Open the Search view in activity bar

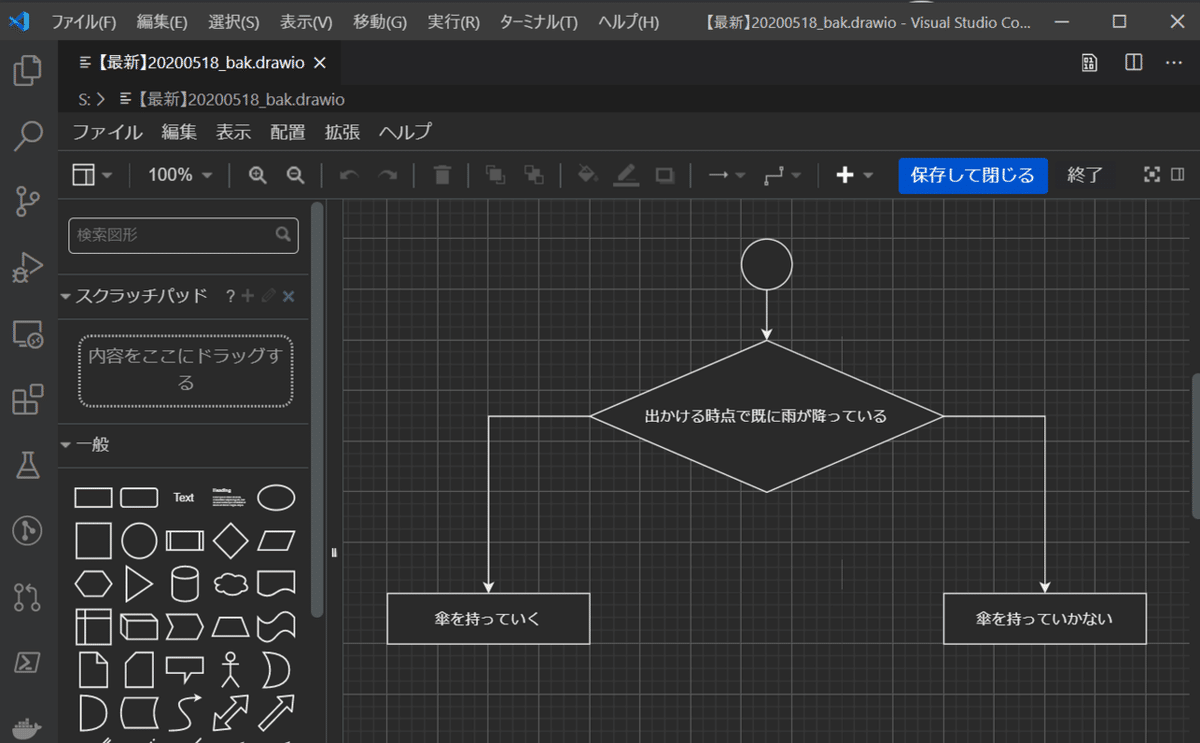coord(28,135)
